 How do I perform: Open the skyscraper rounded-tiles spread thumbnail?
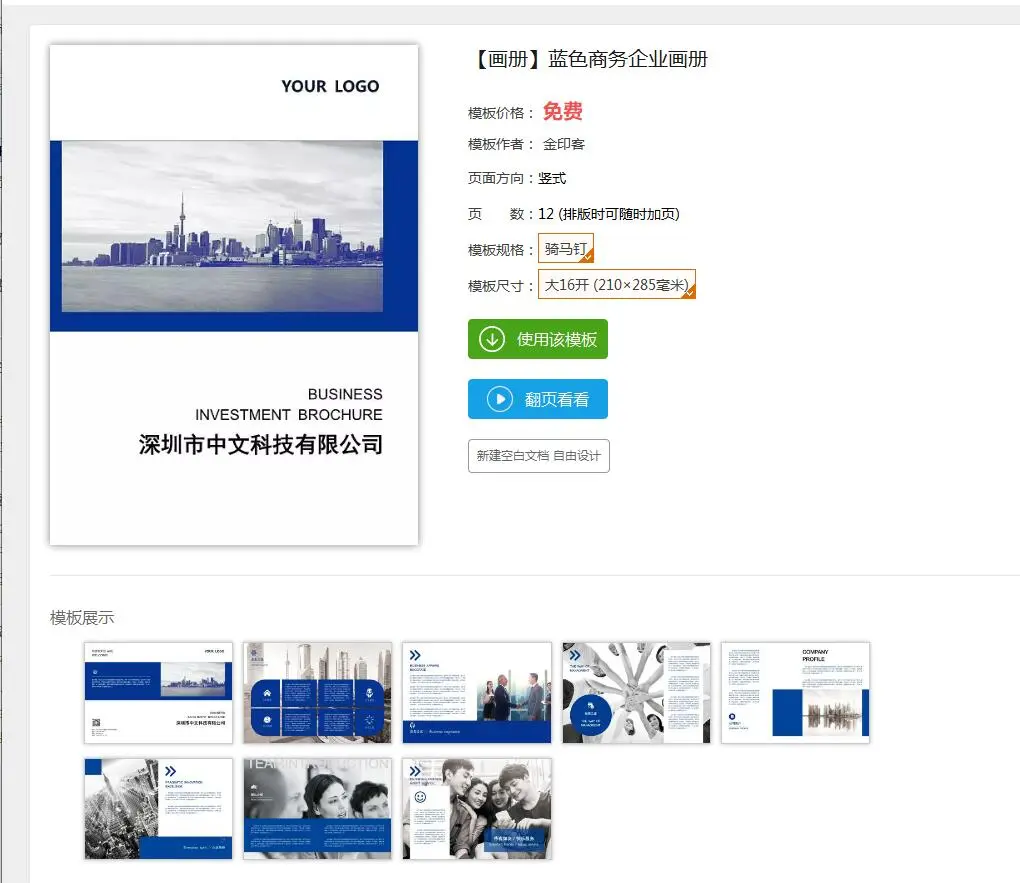tap(317, 692)
